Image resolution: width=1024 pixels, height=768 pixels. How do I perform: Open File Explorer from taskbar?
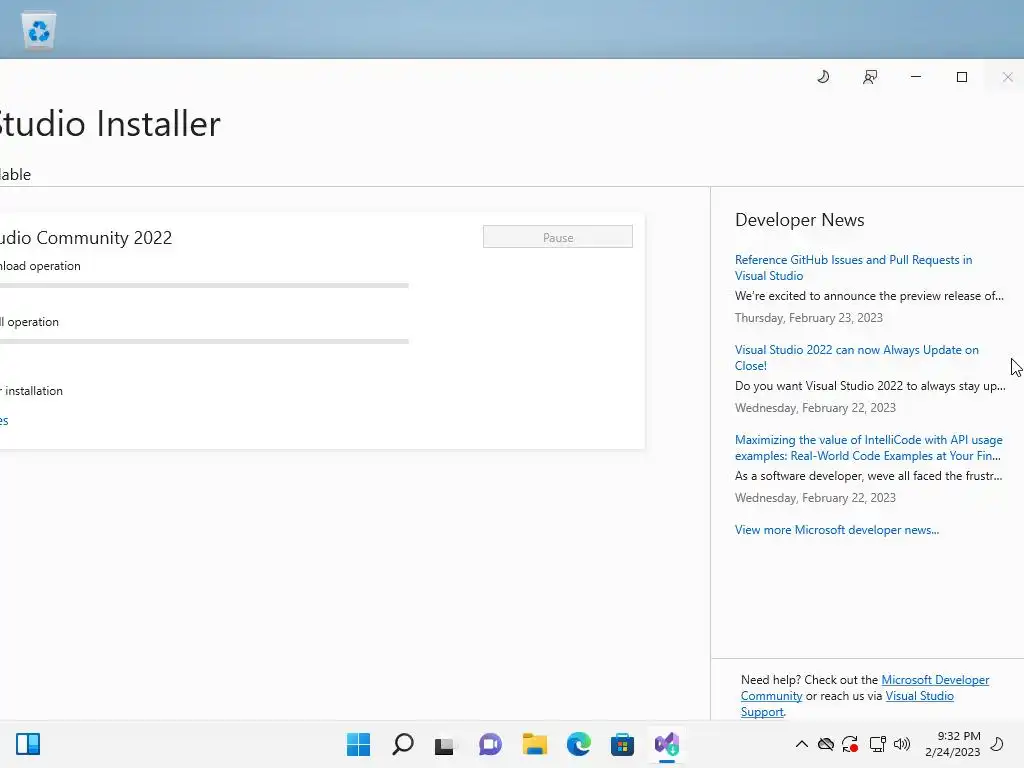(x=534, y=744)
